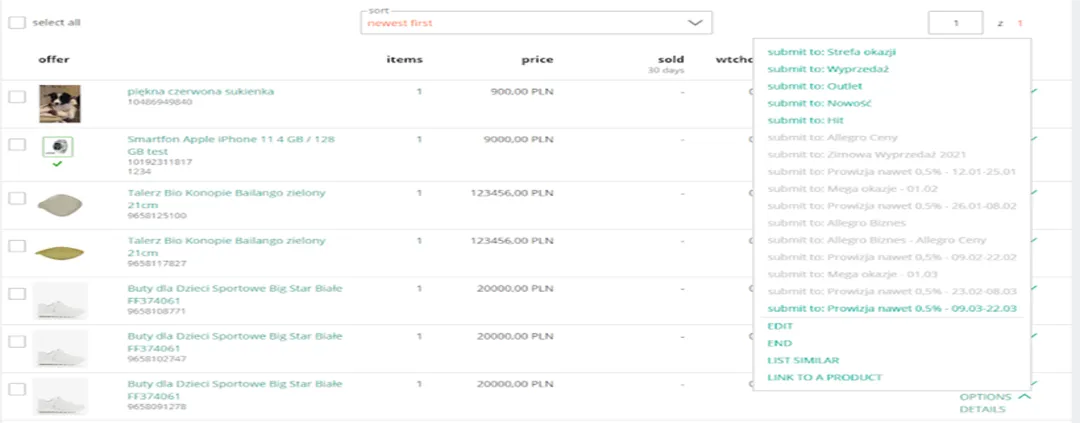This screenshot has height=423, width=1080.
Task: Click LINK TO A PRODUCT
Action: click(x=824, y=378)
